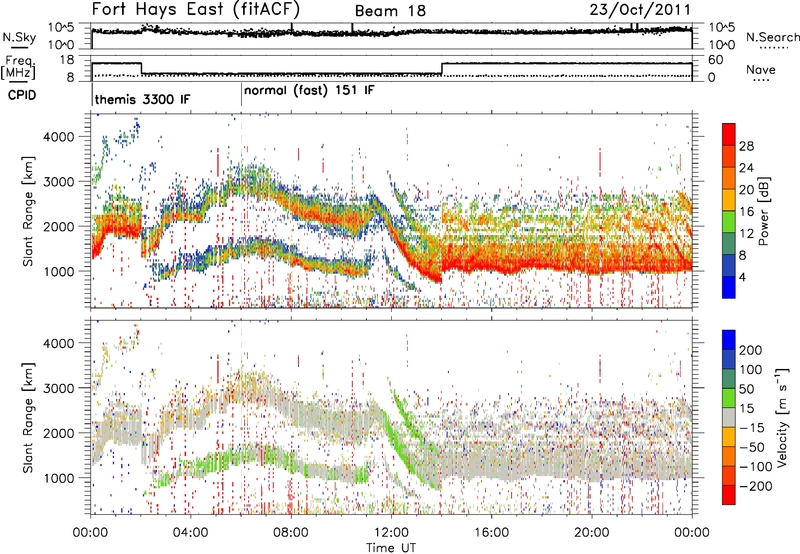Click right '10^0' noise axis label

pos(722,45)
